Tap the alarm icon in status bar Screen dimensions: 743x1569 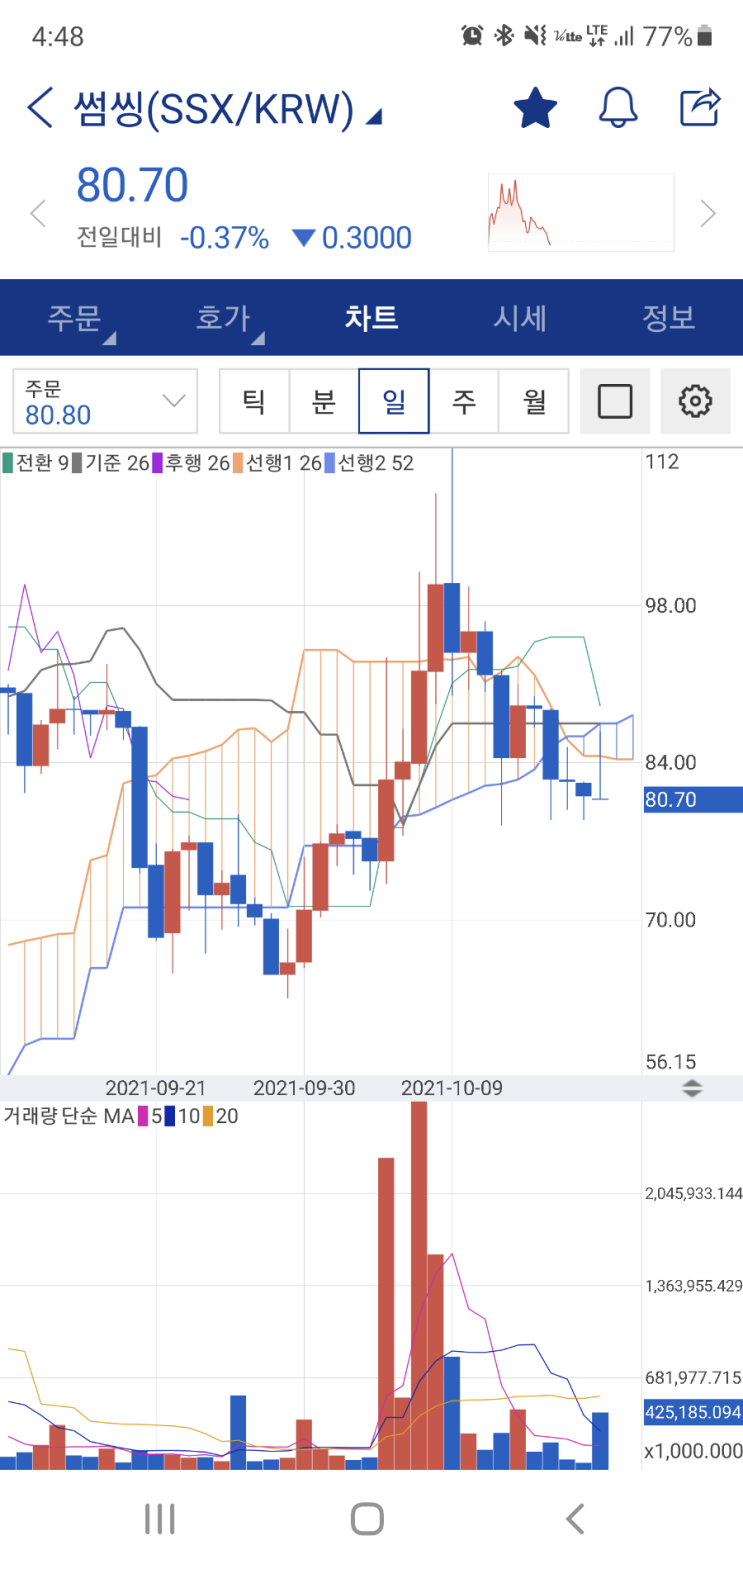click(x=472, y=36)
